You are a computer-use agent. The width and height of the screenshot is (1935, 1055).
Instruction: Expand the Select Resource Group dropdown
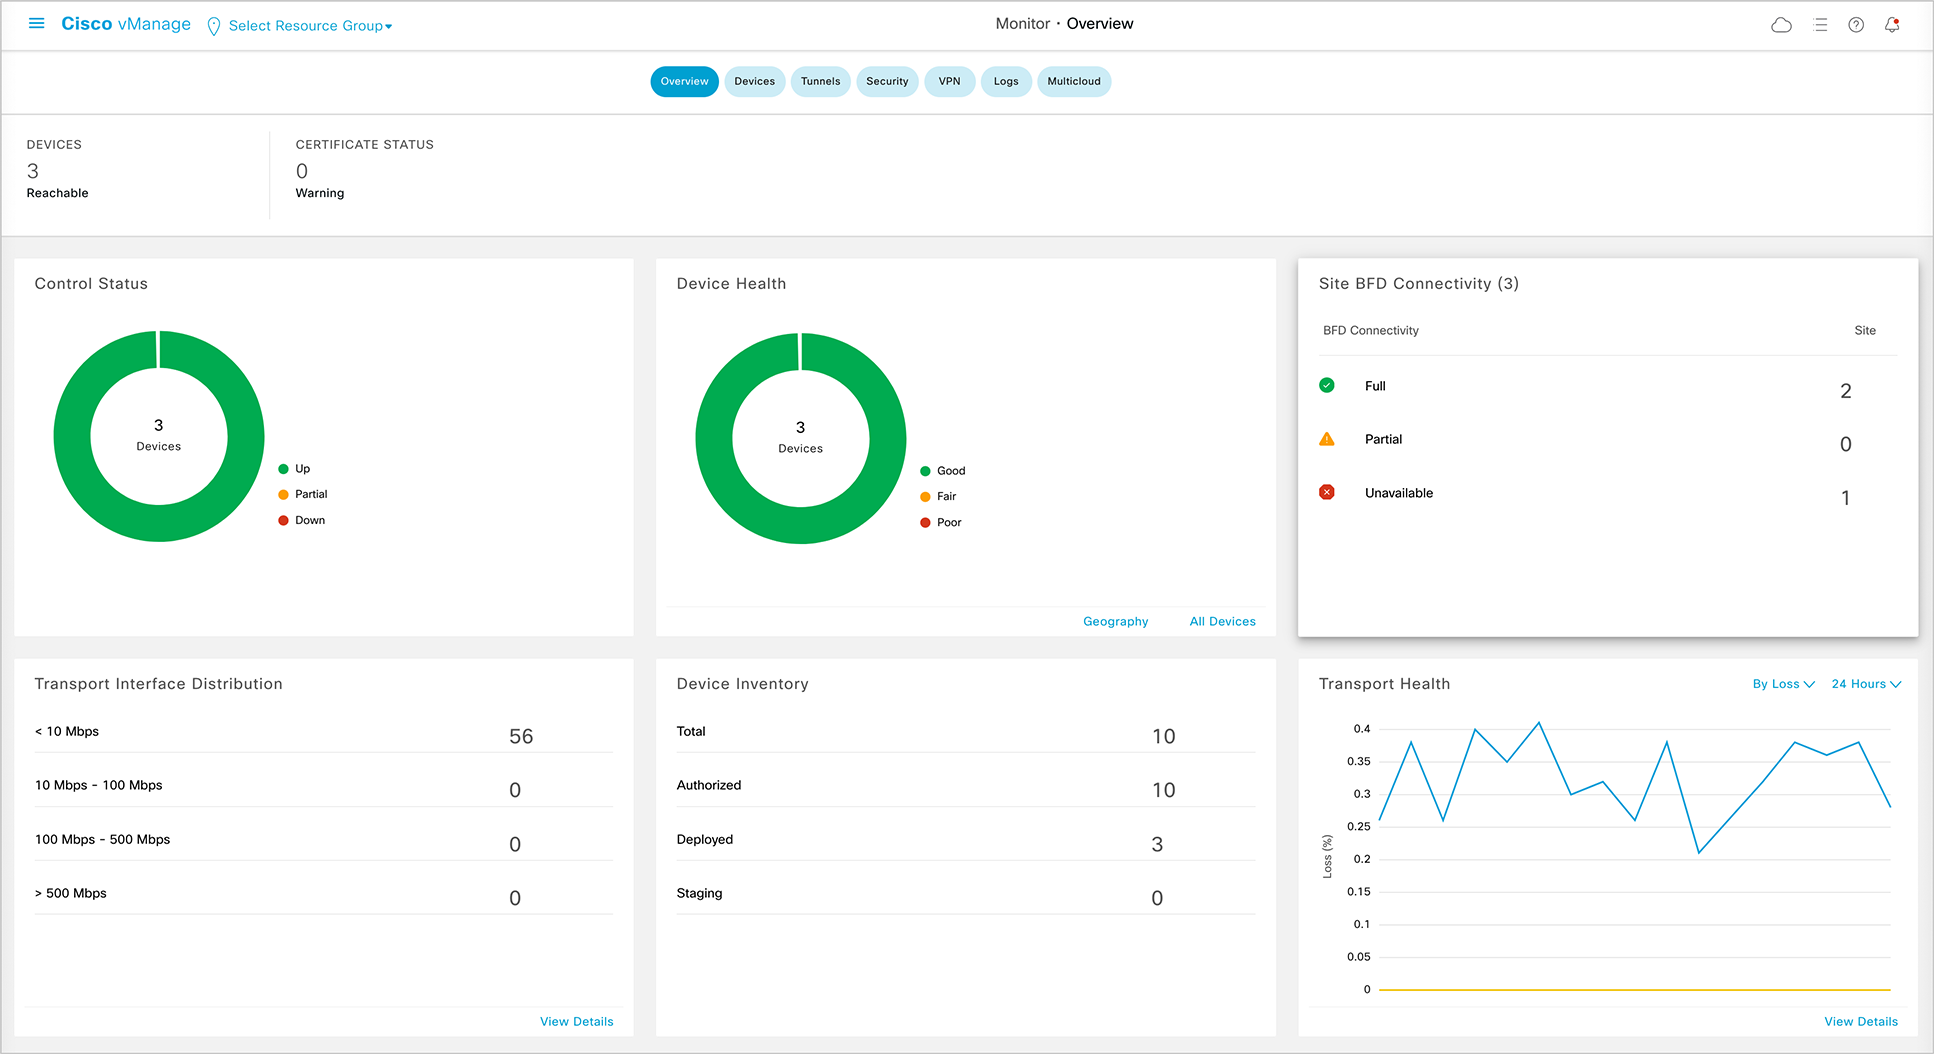[x=310, y=26]
